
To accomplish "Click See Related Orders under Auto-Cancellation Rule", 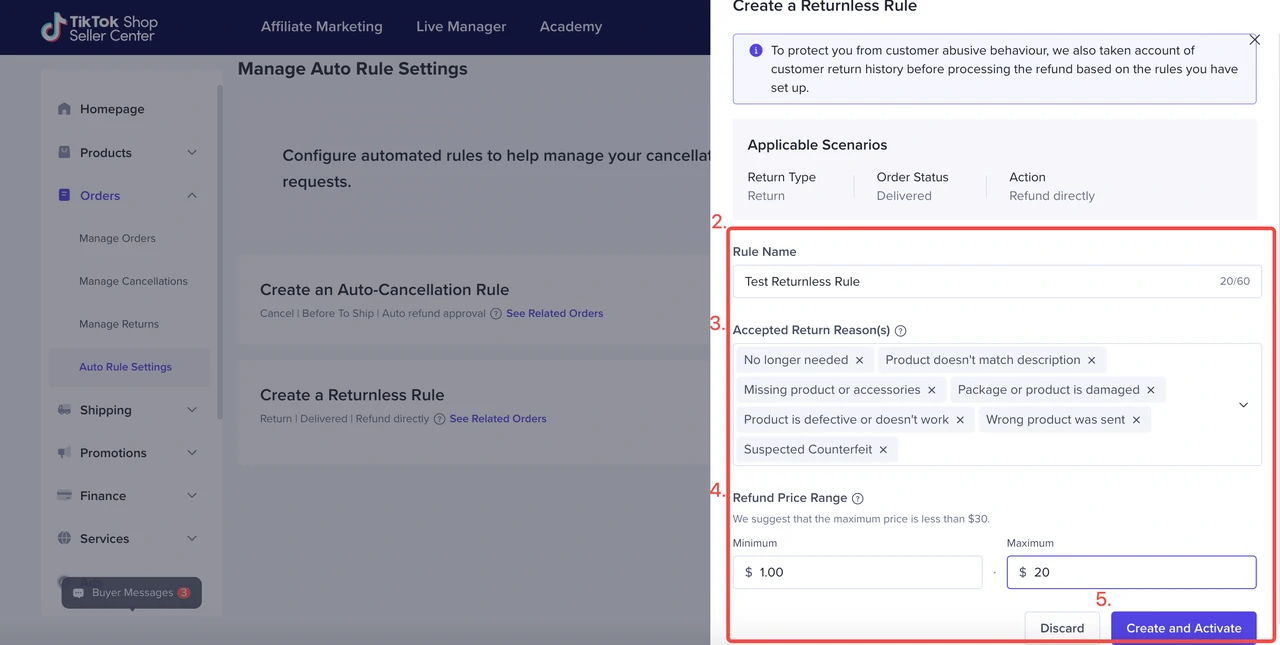I will coord(554,313).
